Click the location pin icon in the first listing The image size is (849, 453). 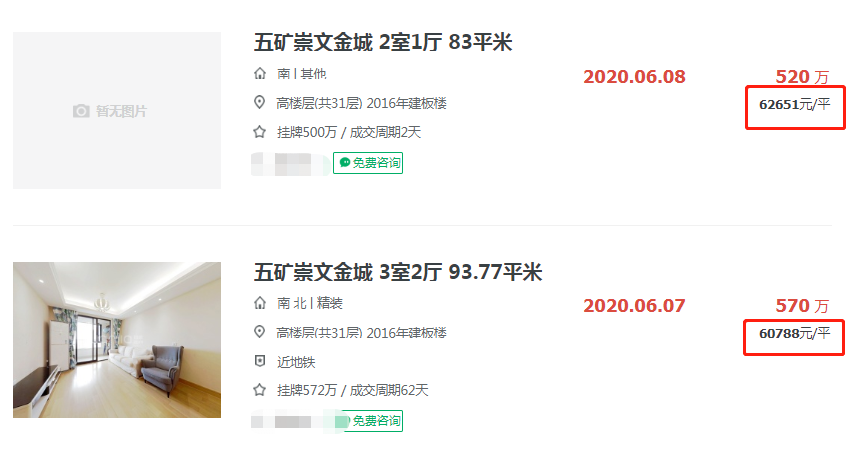click(260, 103)
